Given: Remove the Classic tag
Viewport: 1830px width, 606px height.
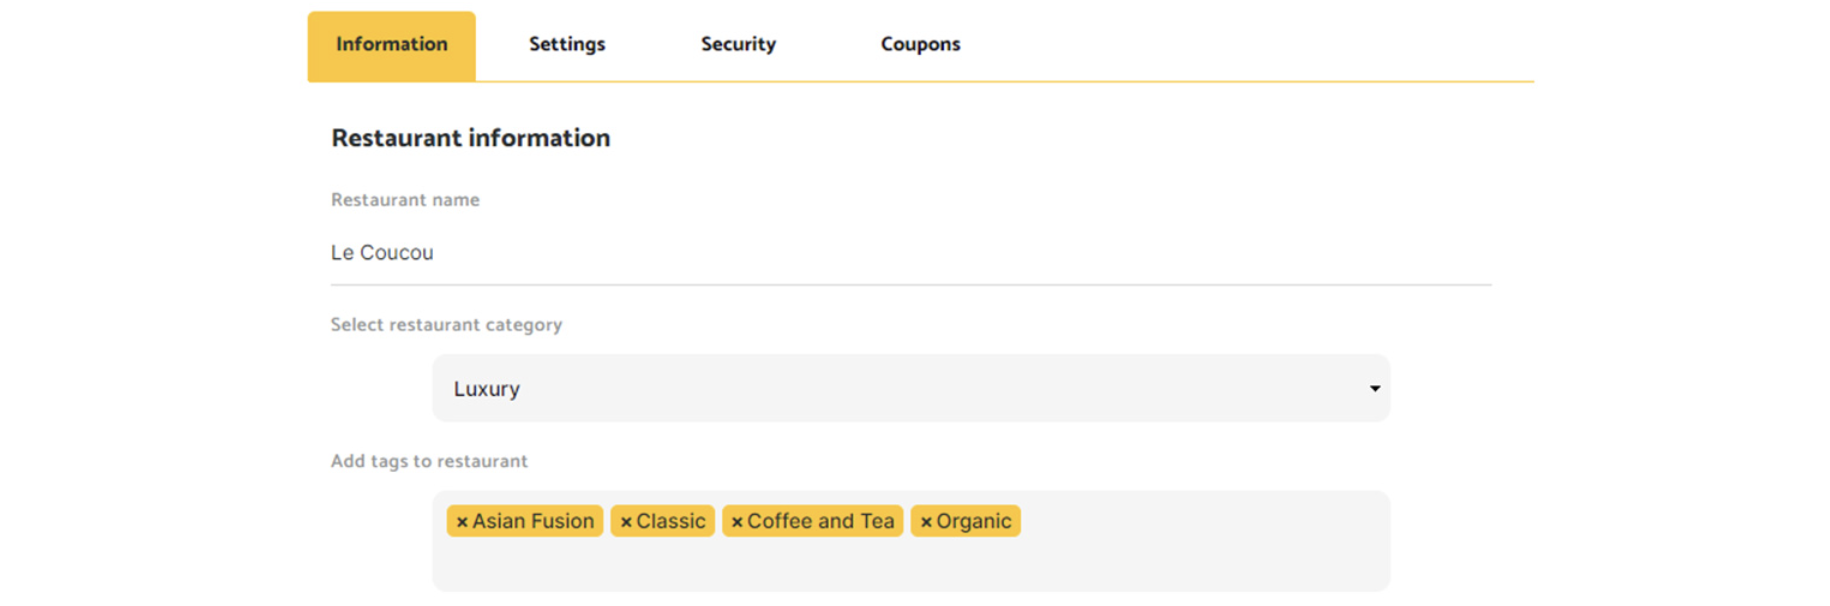Looking at the screenshot, I should (x=626, y=522).
